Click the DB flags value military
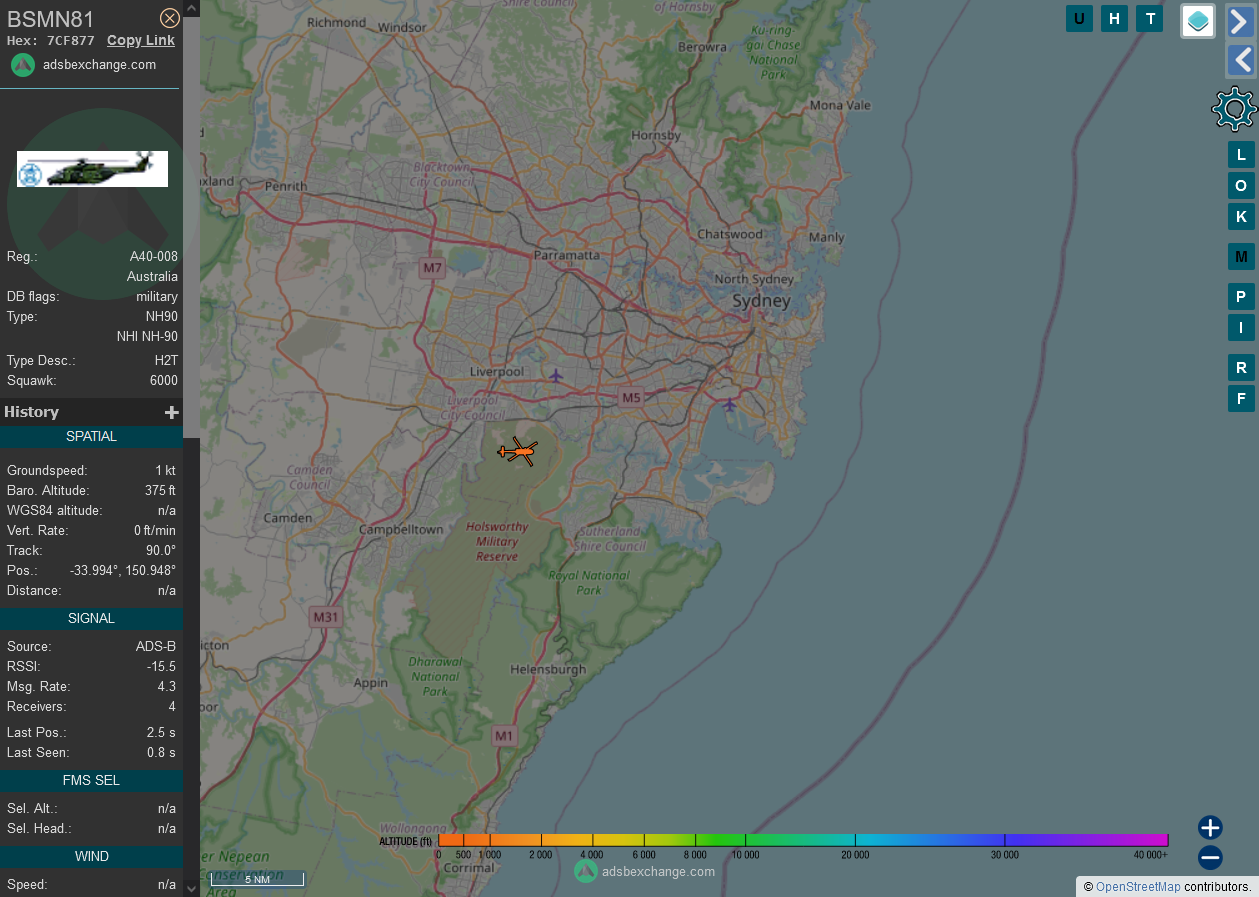This screenshot has height=897, width=1259. coord(157,297)
